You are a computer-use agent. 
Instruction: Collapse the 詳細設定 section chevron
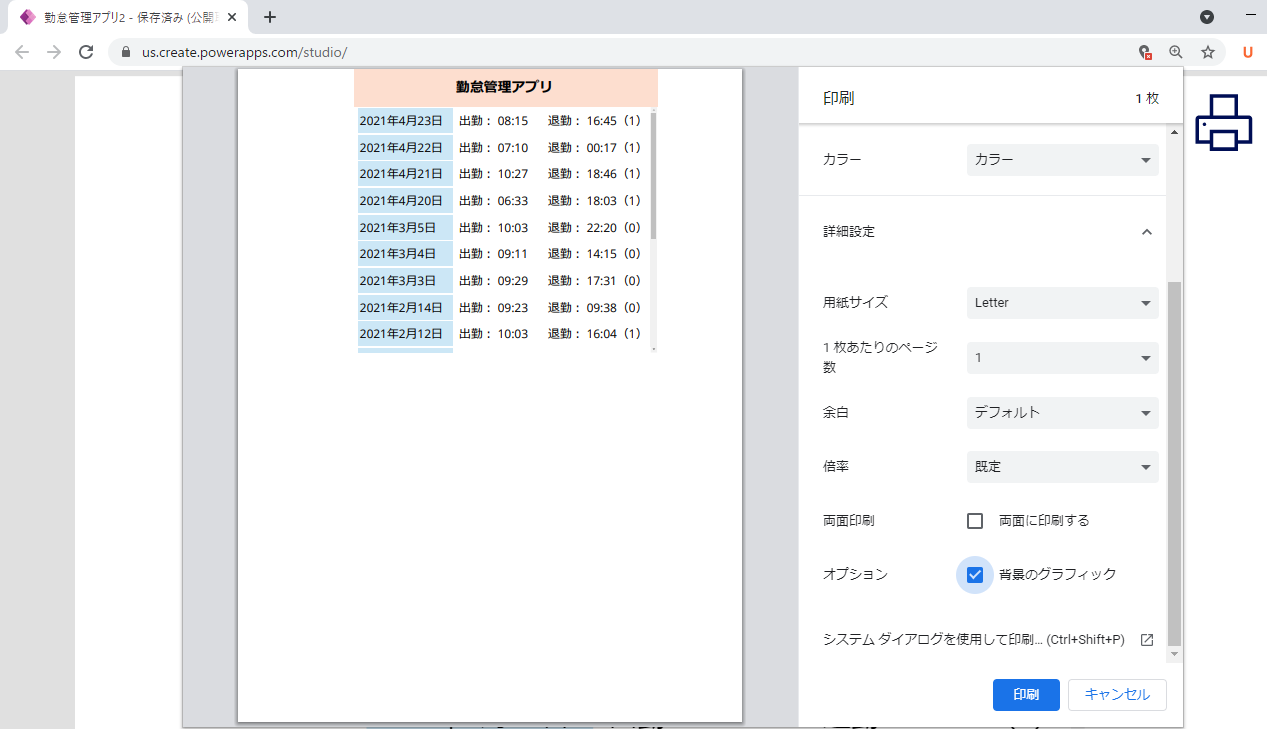pos(1147,231)
